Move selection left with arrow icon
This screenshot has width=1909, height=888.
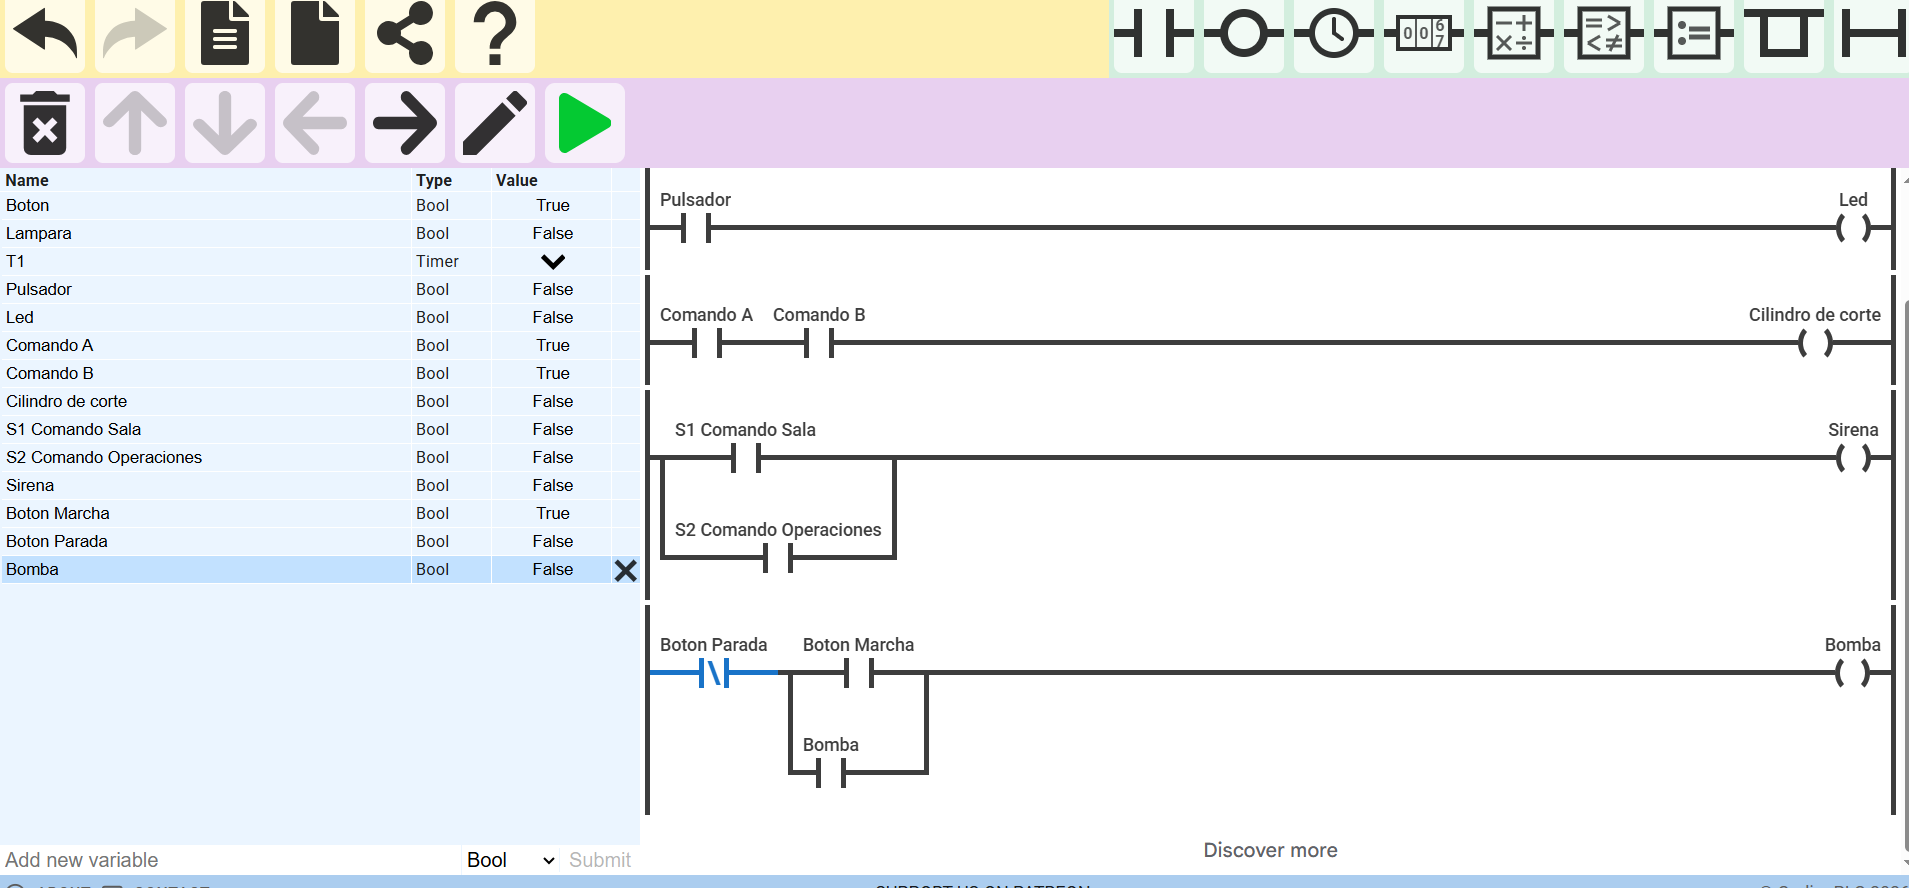pyautogui.click(x=315, y=123)
